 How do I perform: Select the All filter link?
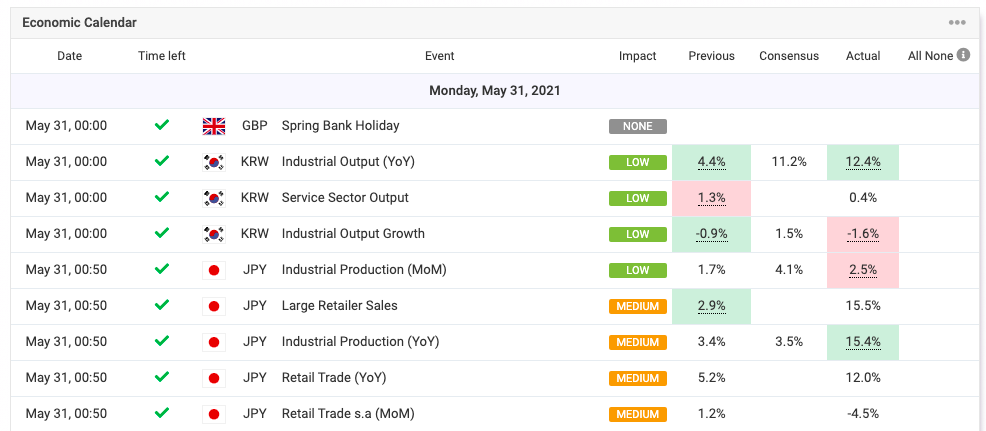(915, 56)
